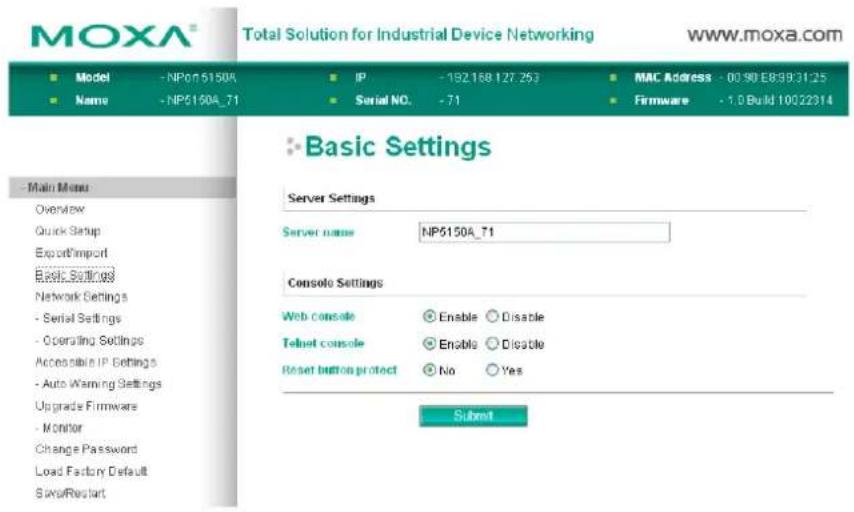Choose No for Reset button protect

[429, 370]
